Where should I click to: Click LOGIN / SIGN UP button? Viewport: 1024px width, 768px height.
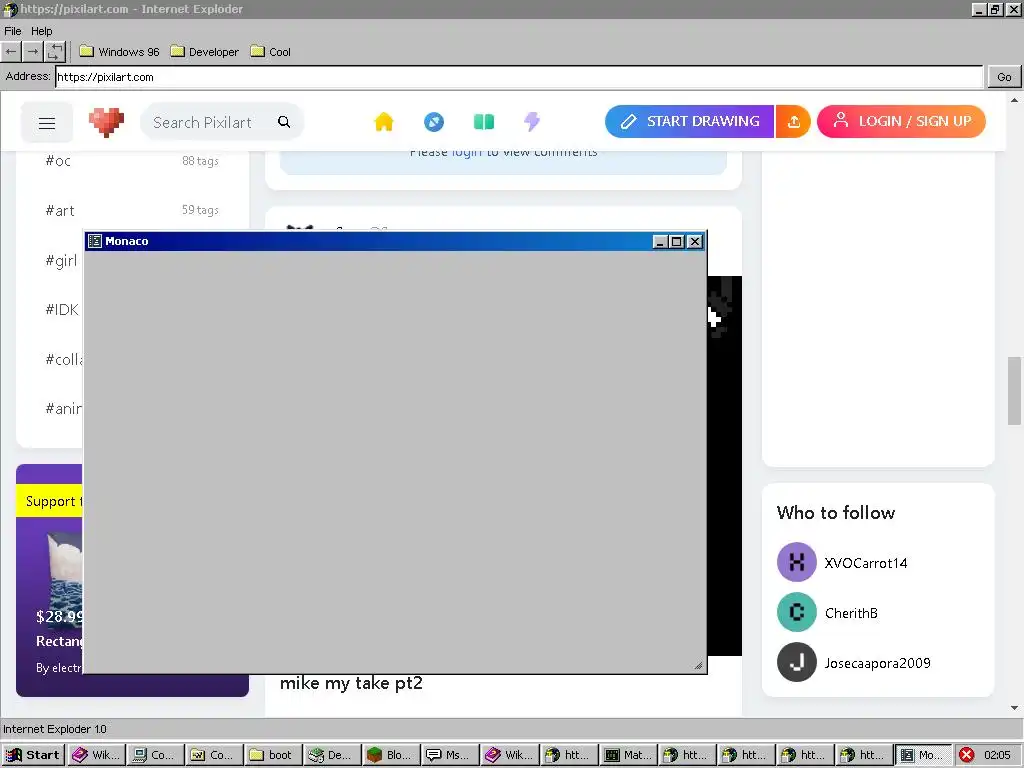coord(901,121)
